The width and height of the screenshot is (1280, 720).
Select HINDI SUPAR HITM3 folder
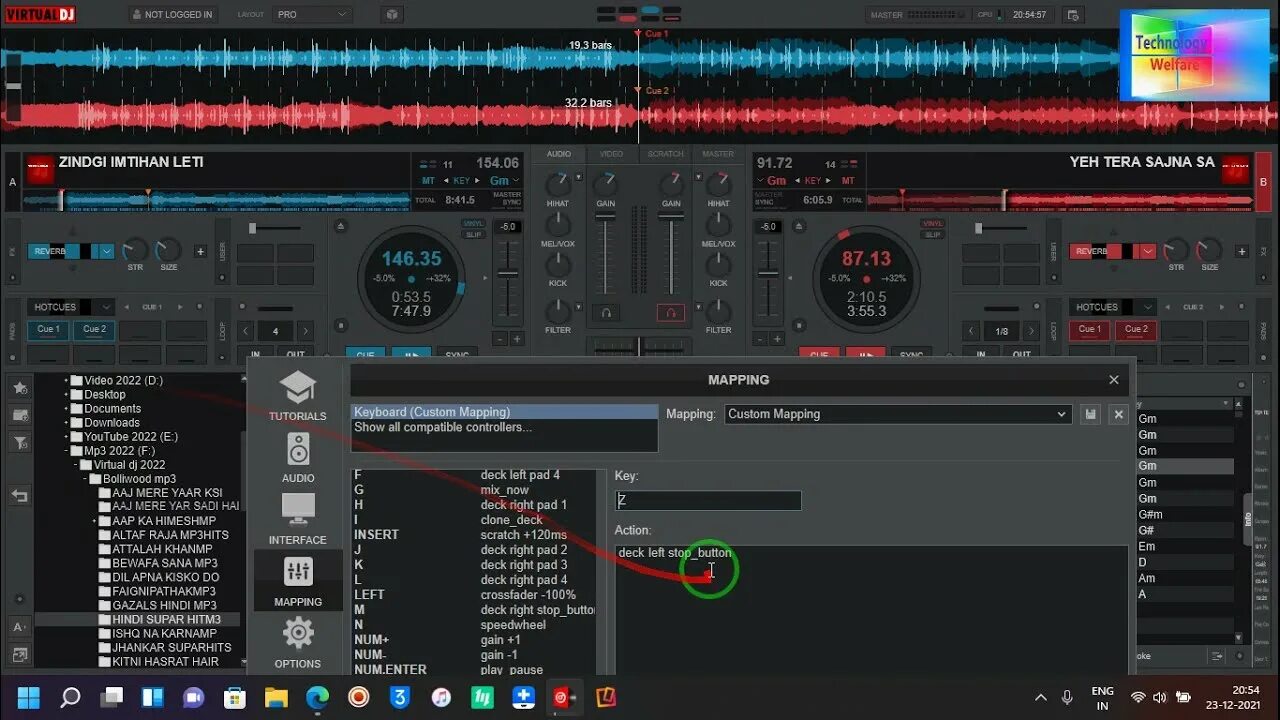point(167,619)
